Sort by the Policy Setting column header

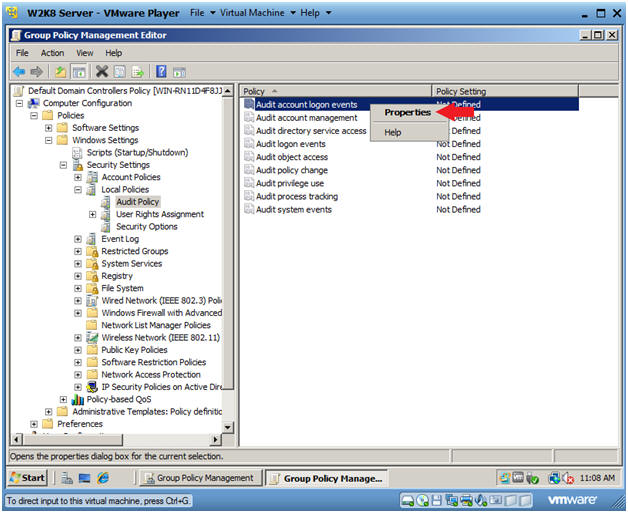505,91
